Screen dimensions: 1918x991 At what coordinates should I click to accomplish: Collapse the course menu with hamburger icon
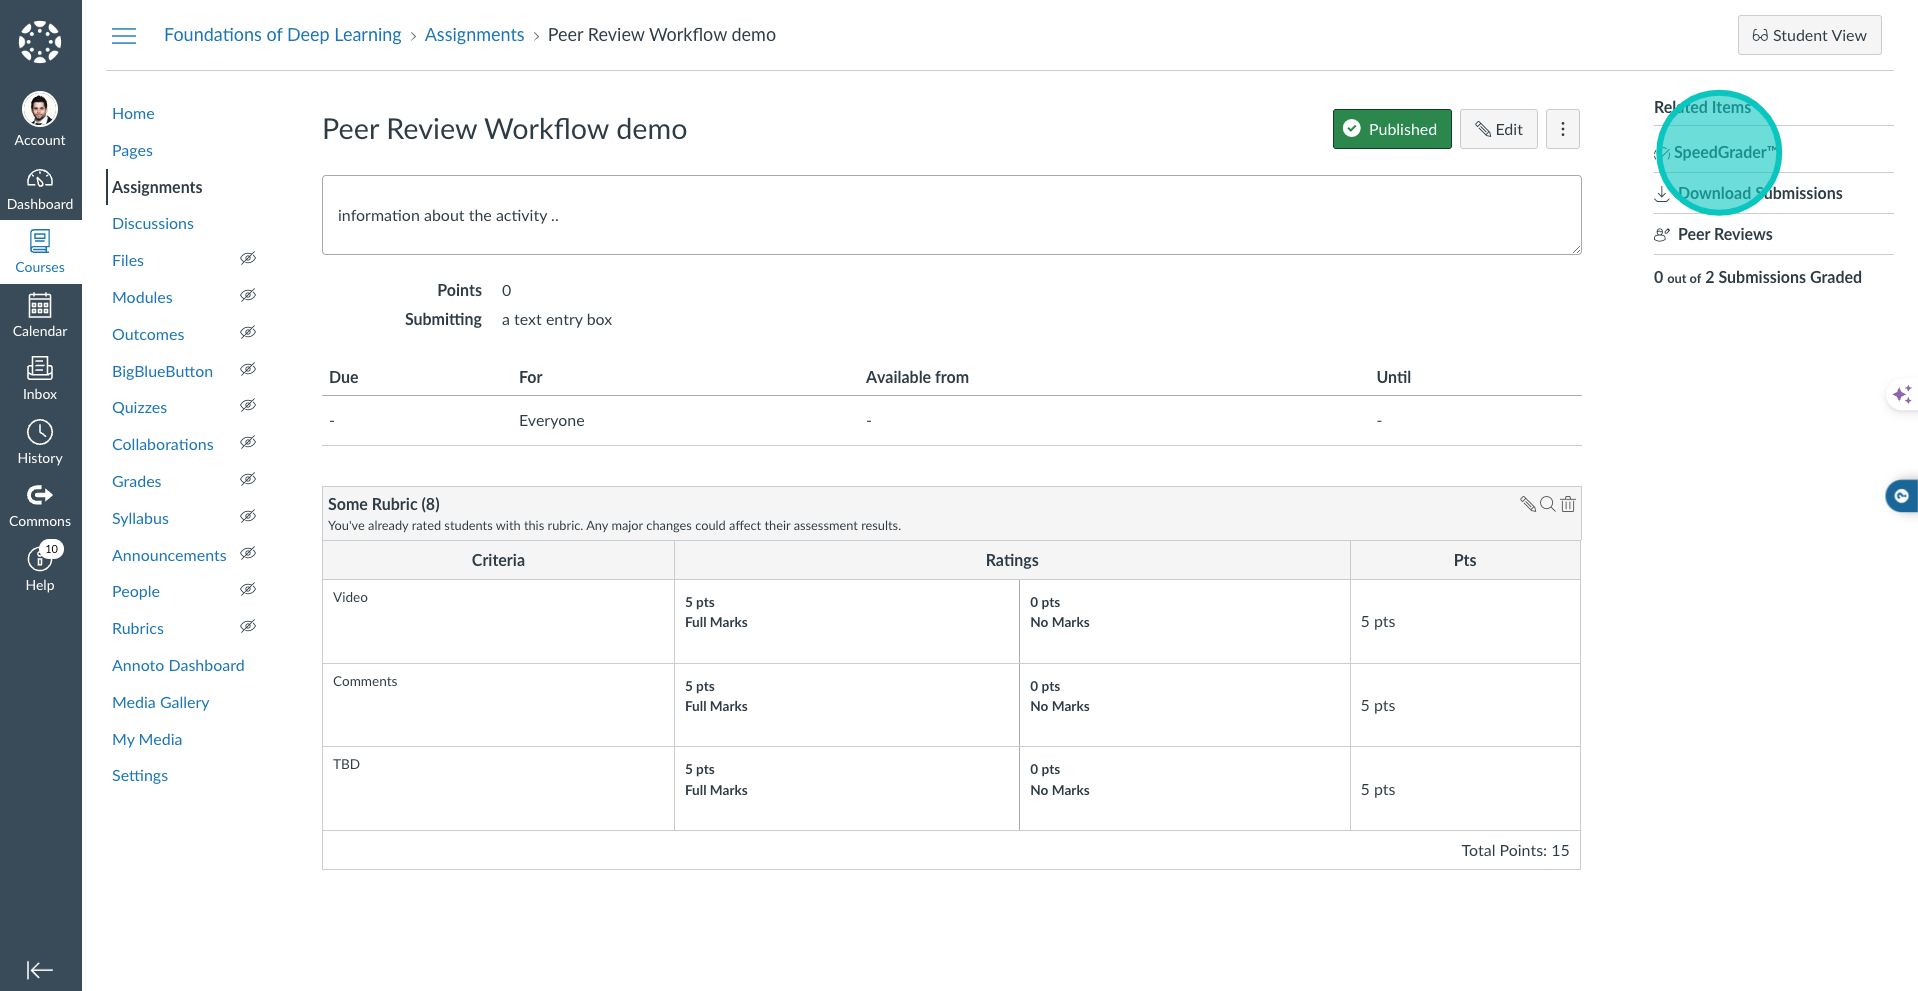(124, 36)
